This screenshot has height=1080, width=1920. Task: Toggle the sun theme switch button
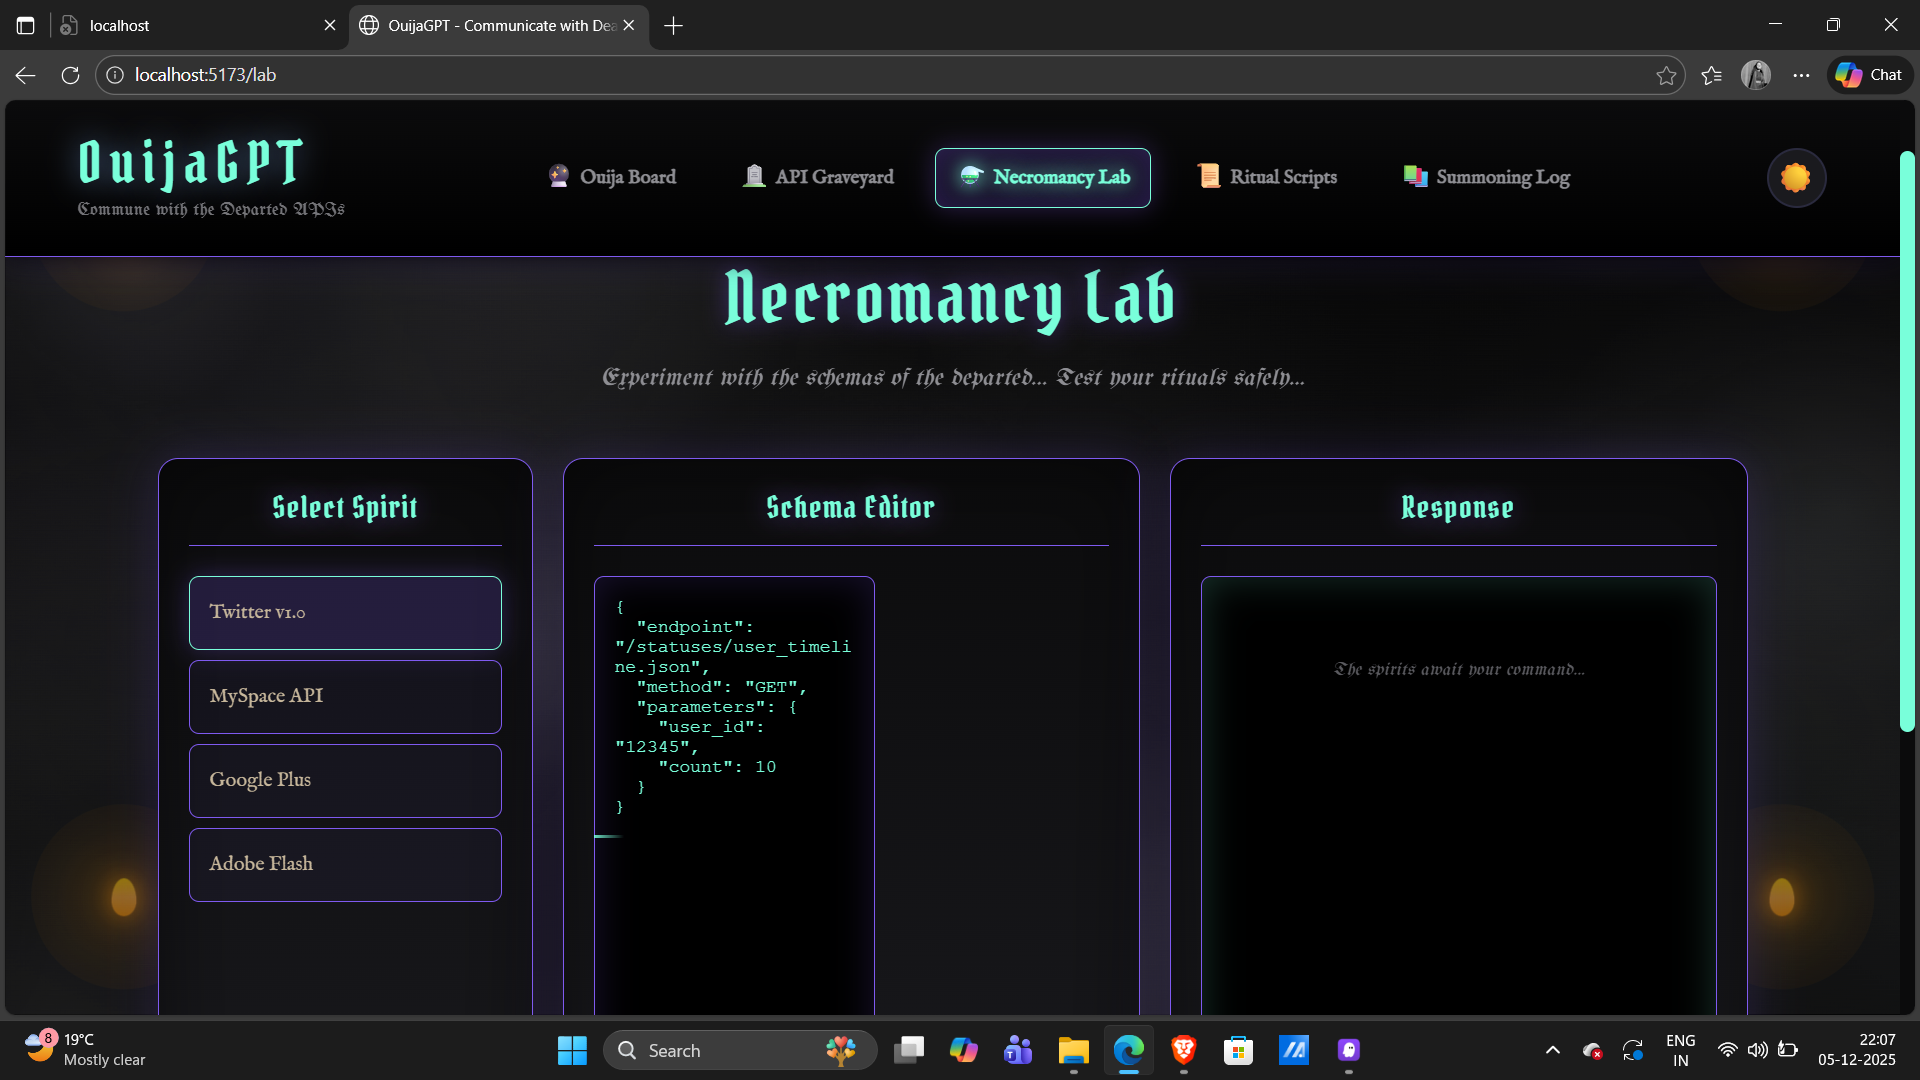(x=1796, y=178)
